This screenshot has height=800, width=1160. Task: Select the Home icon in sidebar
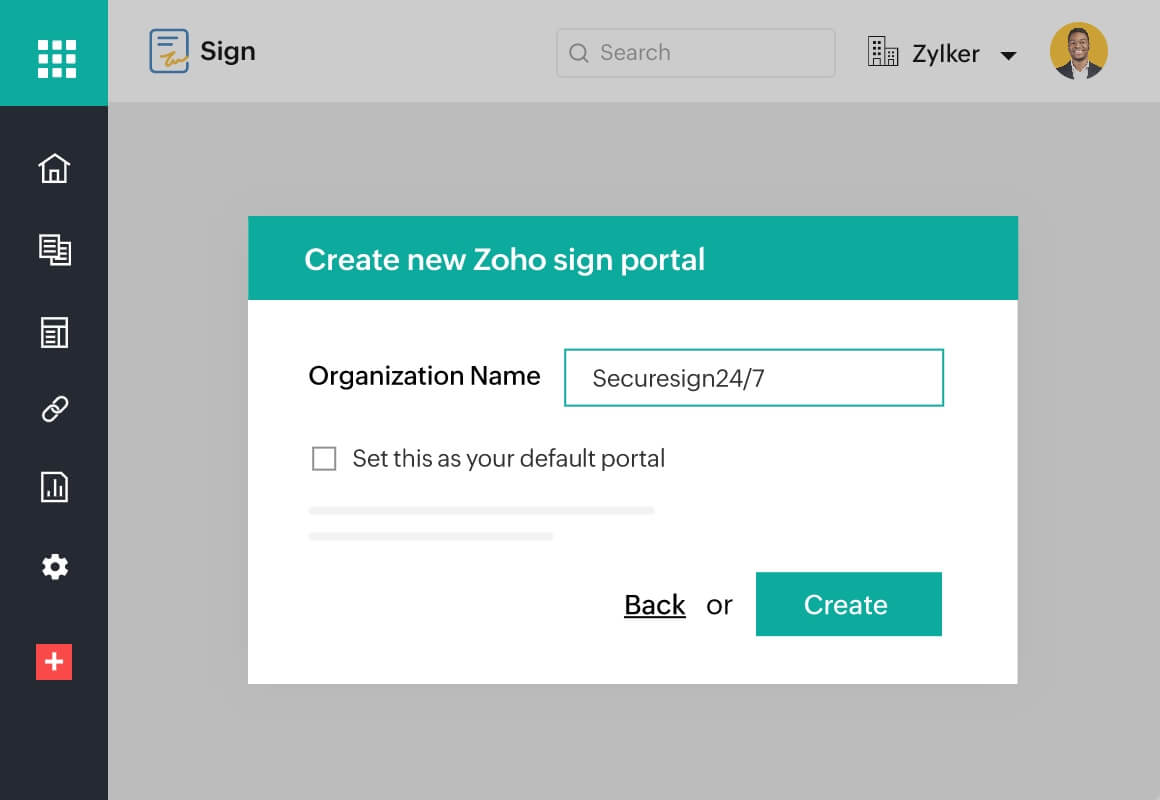point(54,168)
